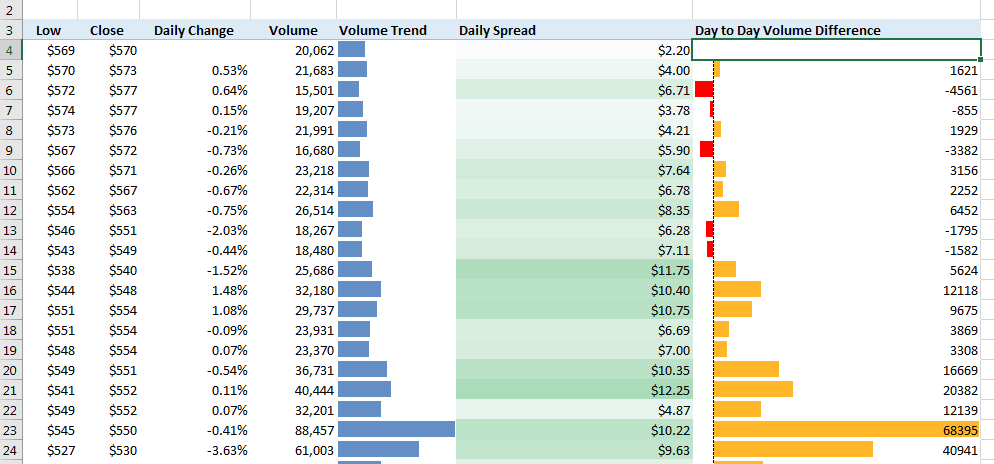Click daily spread cell $4.87
Image resolution: width=994 pixels, height=464 pixels.
coord(574,411)
